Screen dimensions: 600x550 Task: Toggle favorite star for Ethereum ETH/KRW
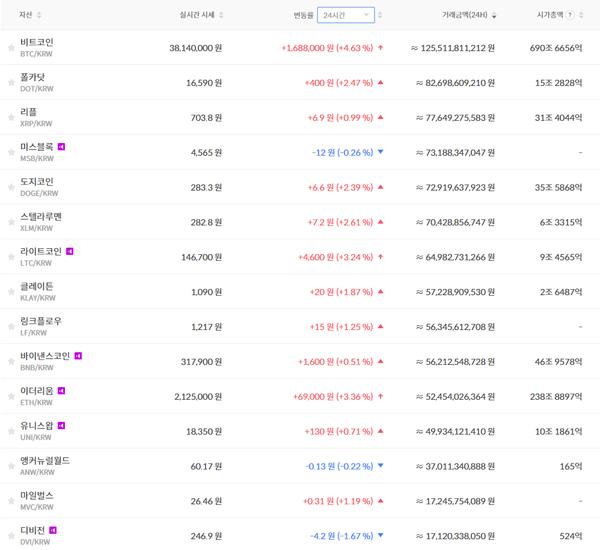pyautogui.click(x=11, y=397)
